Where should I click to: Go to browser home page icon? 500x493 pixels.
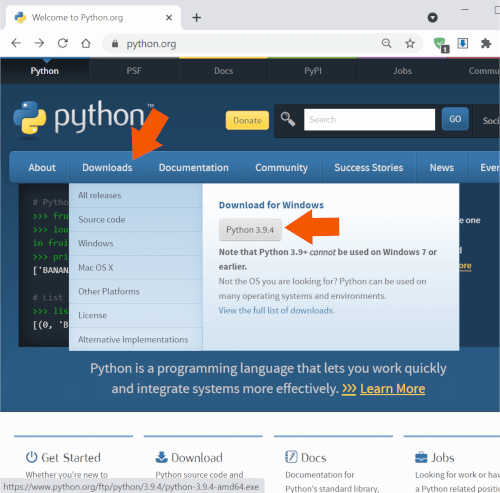click(86, 43)
